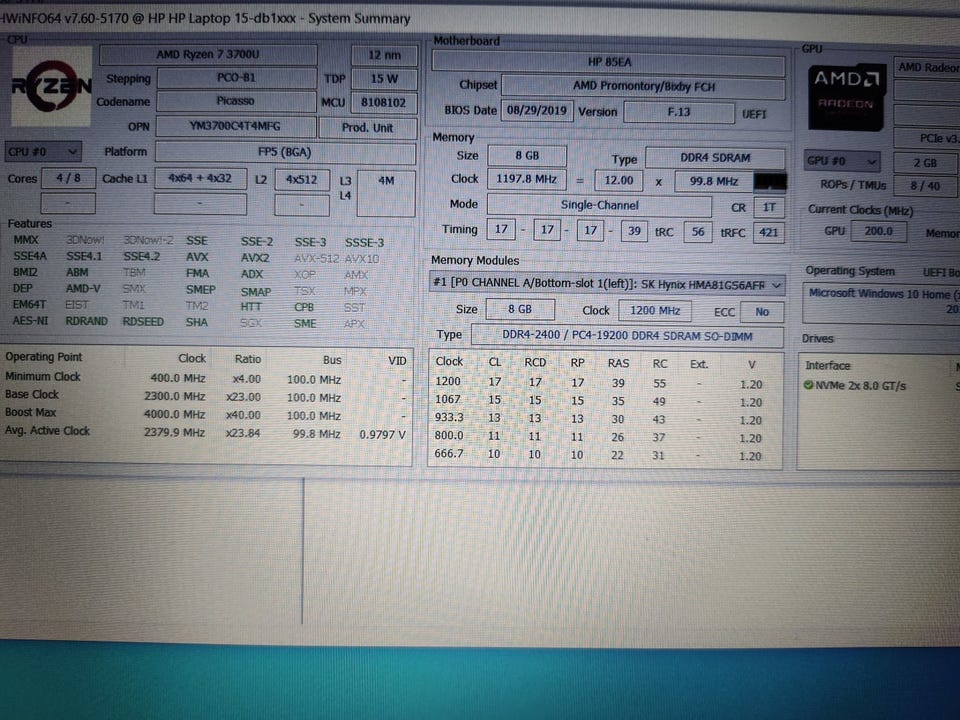Click the DDR4 SDRAM memory type field
The image size is (960, 720).
coord(715,158)
